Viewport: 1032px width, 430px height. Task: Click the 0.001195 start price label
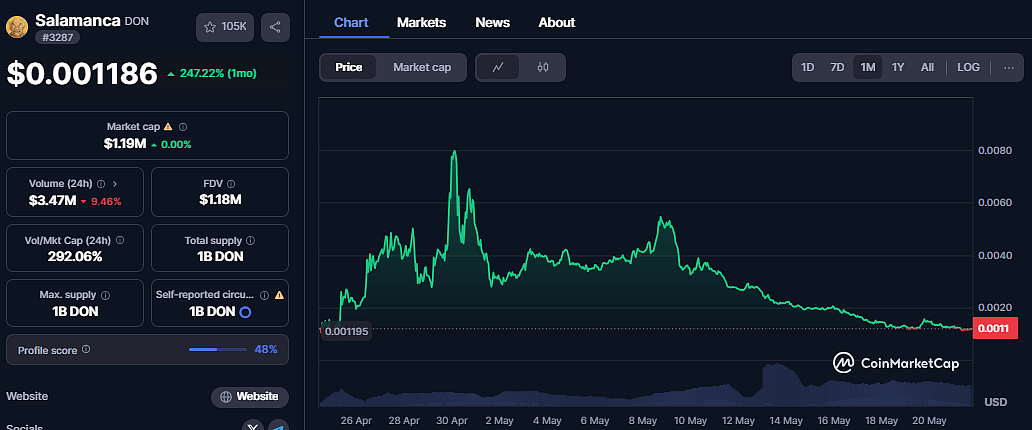click(x=346, y=332)
